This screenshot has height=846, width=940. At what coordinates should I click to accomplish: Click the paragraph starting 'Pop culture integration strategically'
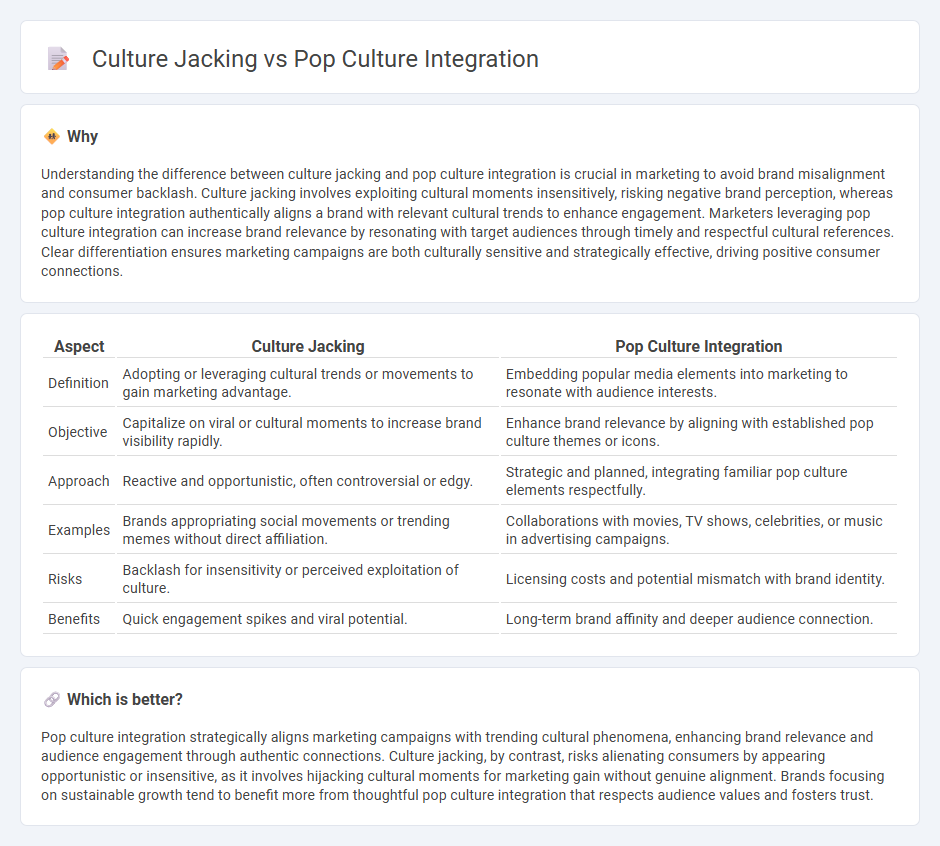(x=463, y=766)
